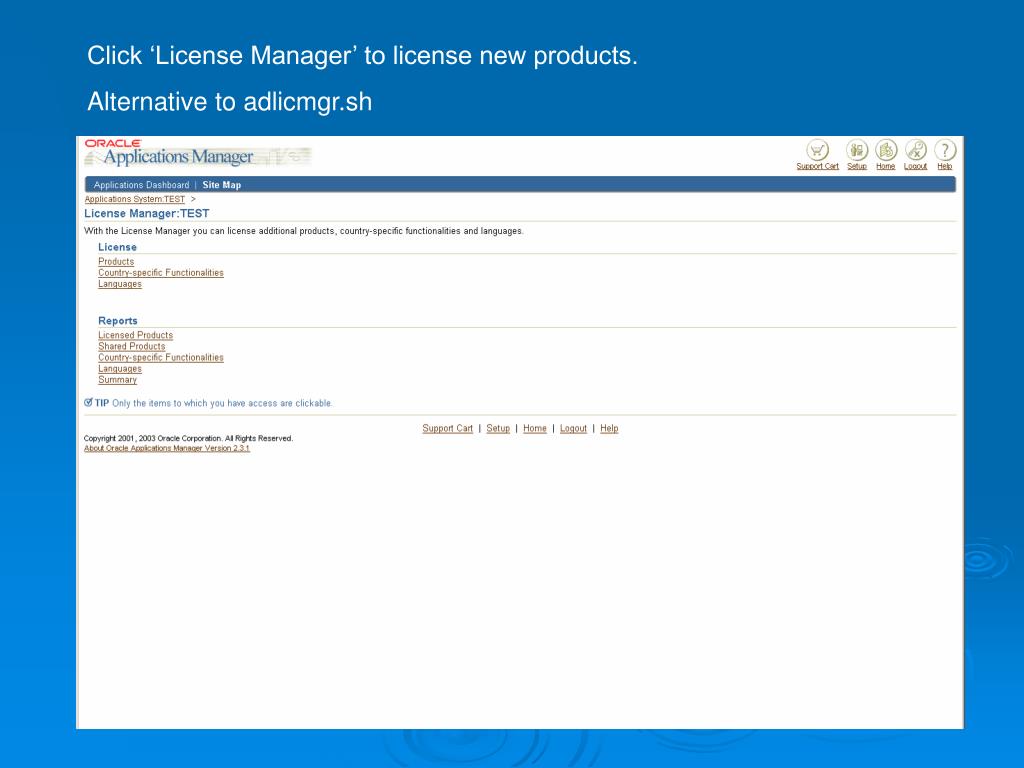Click the TIP checkmark icon

(88, 402)
